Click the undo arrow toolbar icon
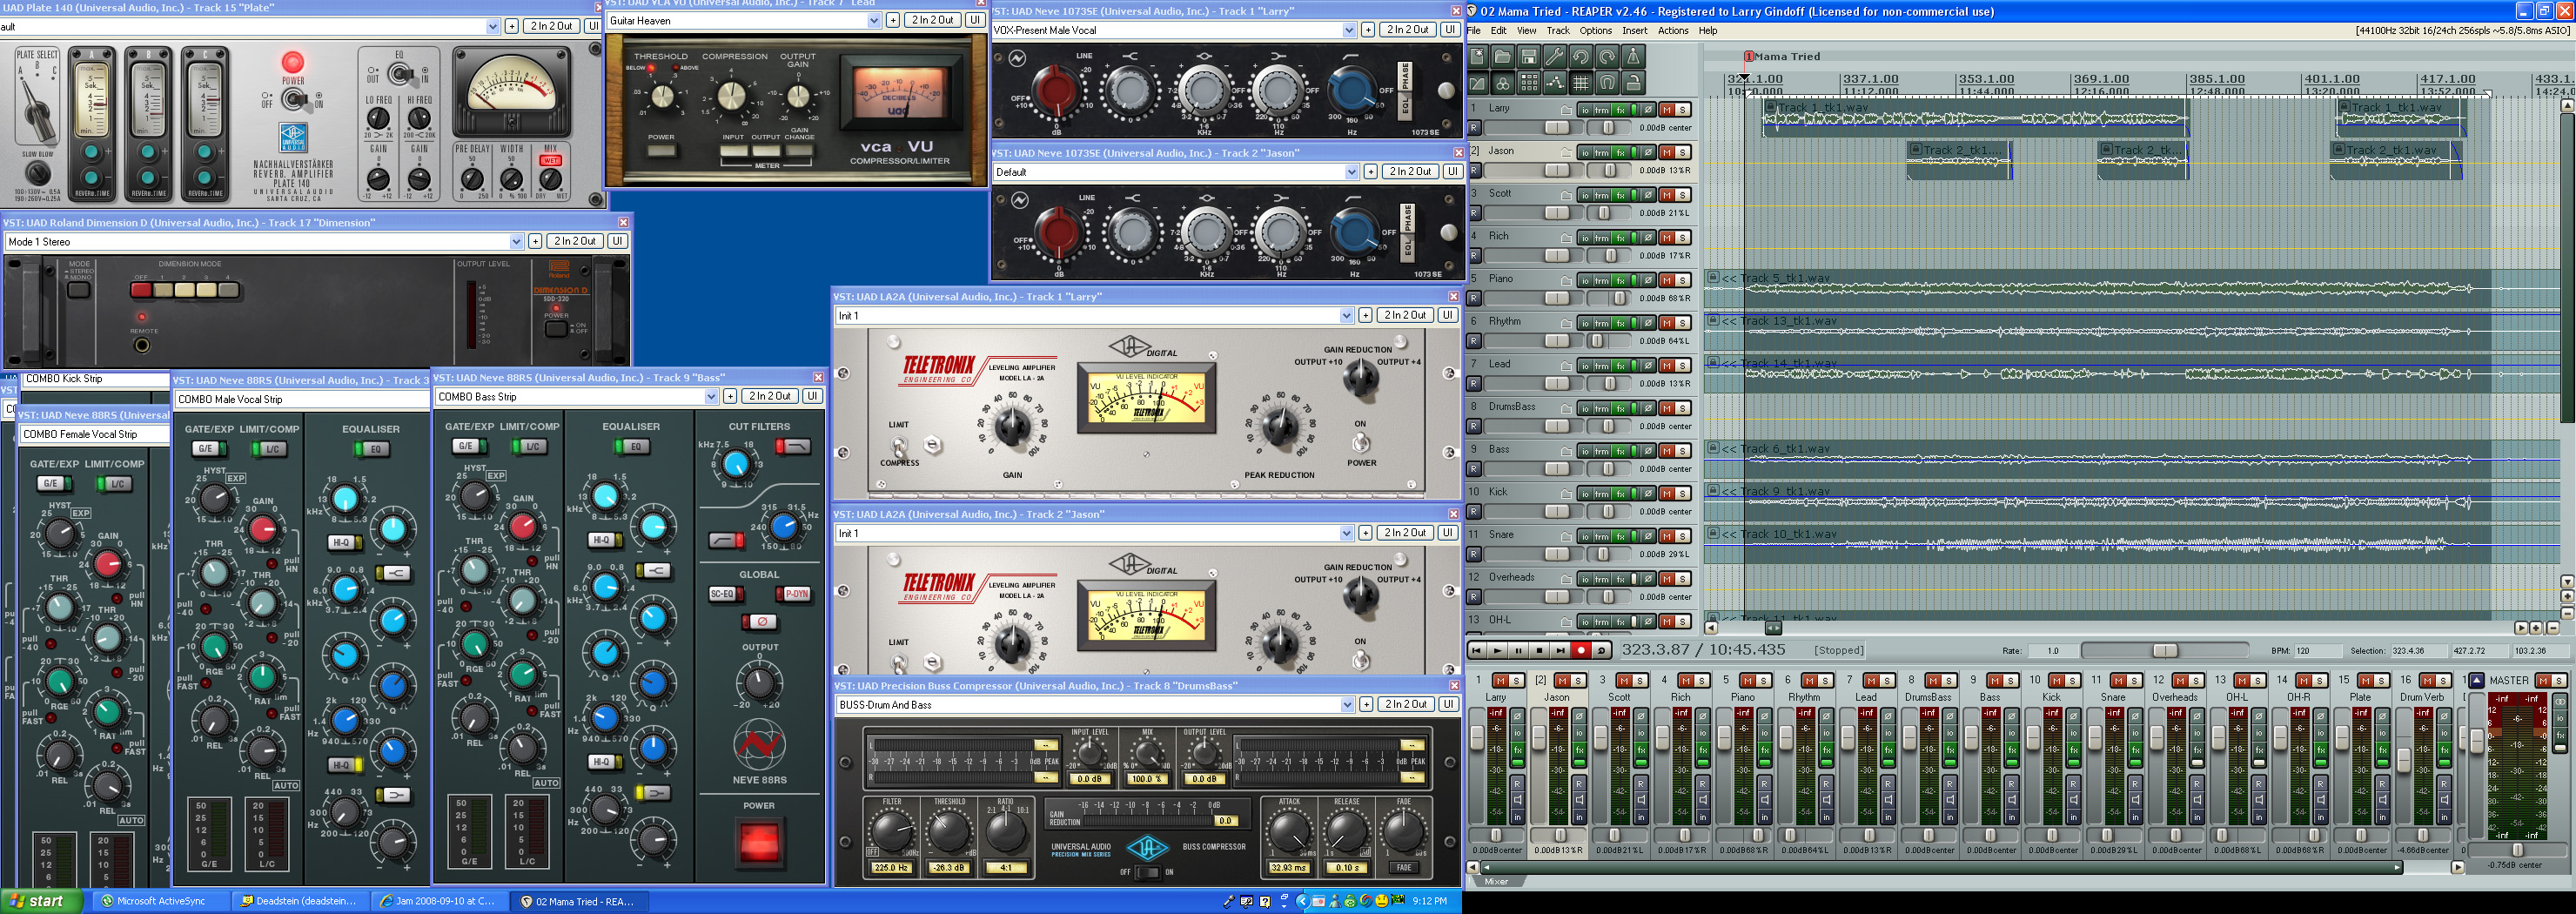Viewport: 2576px width, 914px height. click(x=1580, y=57)
